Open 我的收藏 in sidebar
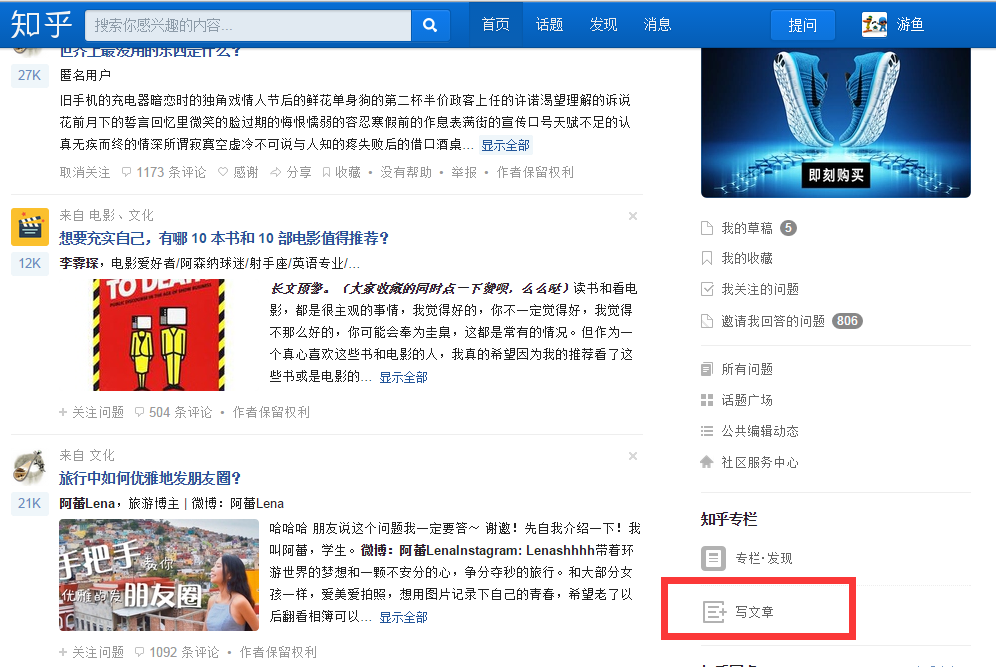Viewport: 996px width, 667px height. coord(737,258)
